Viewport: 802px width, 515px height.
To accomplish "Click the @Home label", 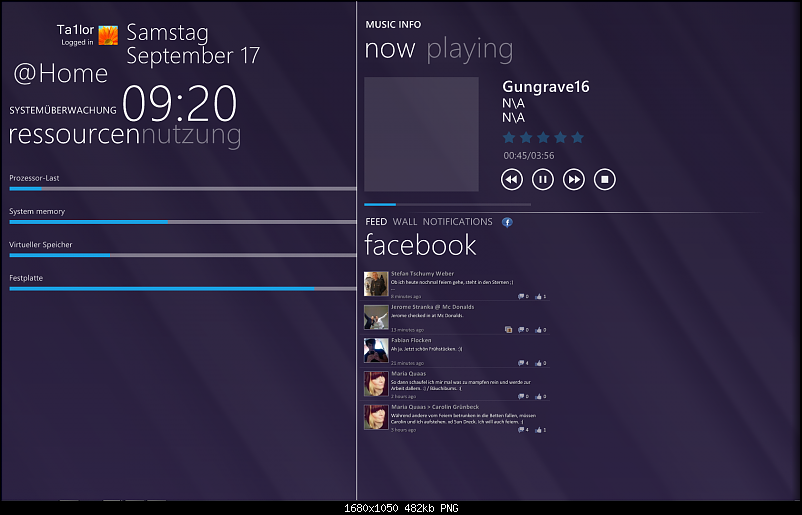I will click(60, 74).
